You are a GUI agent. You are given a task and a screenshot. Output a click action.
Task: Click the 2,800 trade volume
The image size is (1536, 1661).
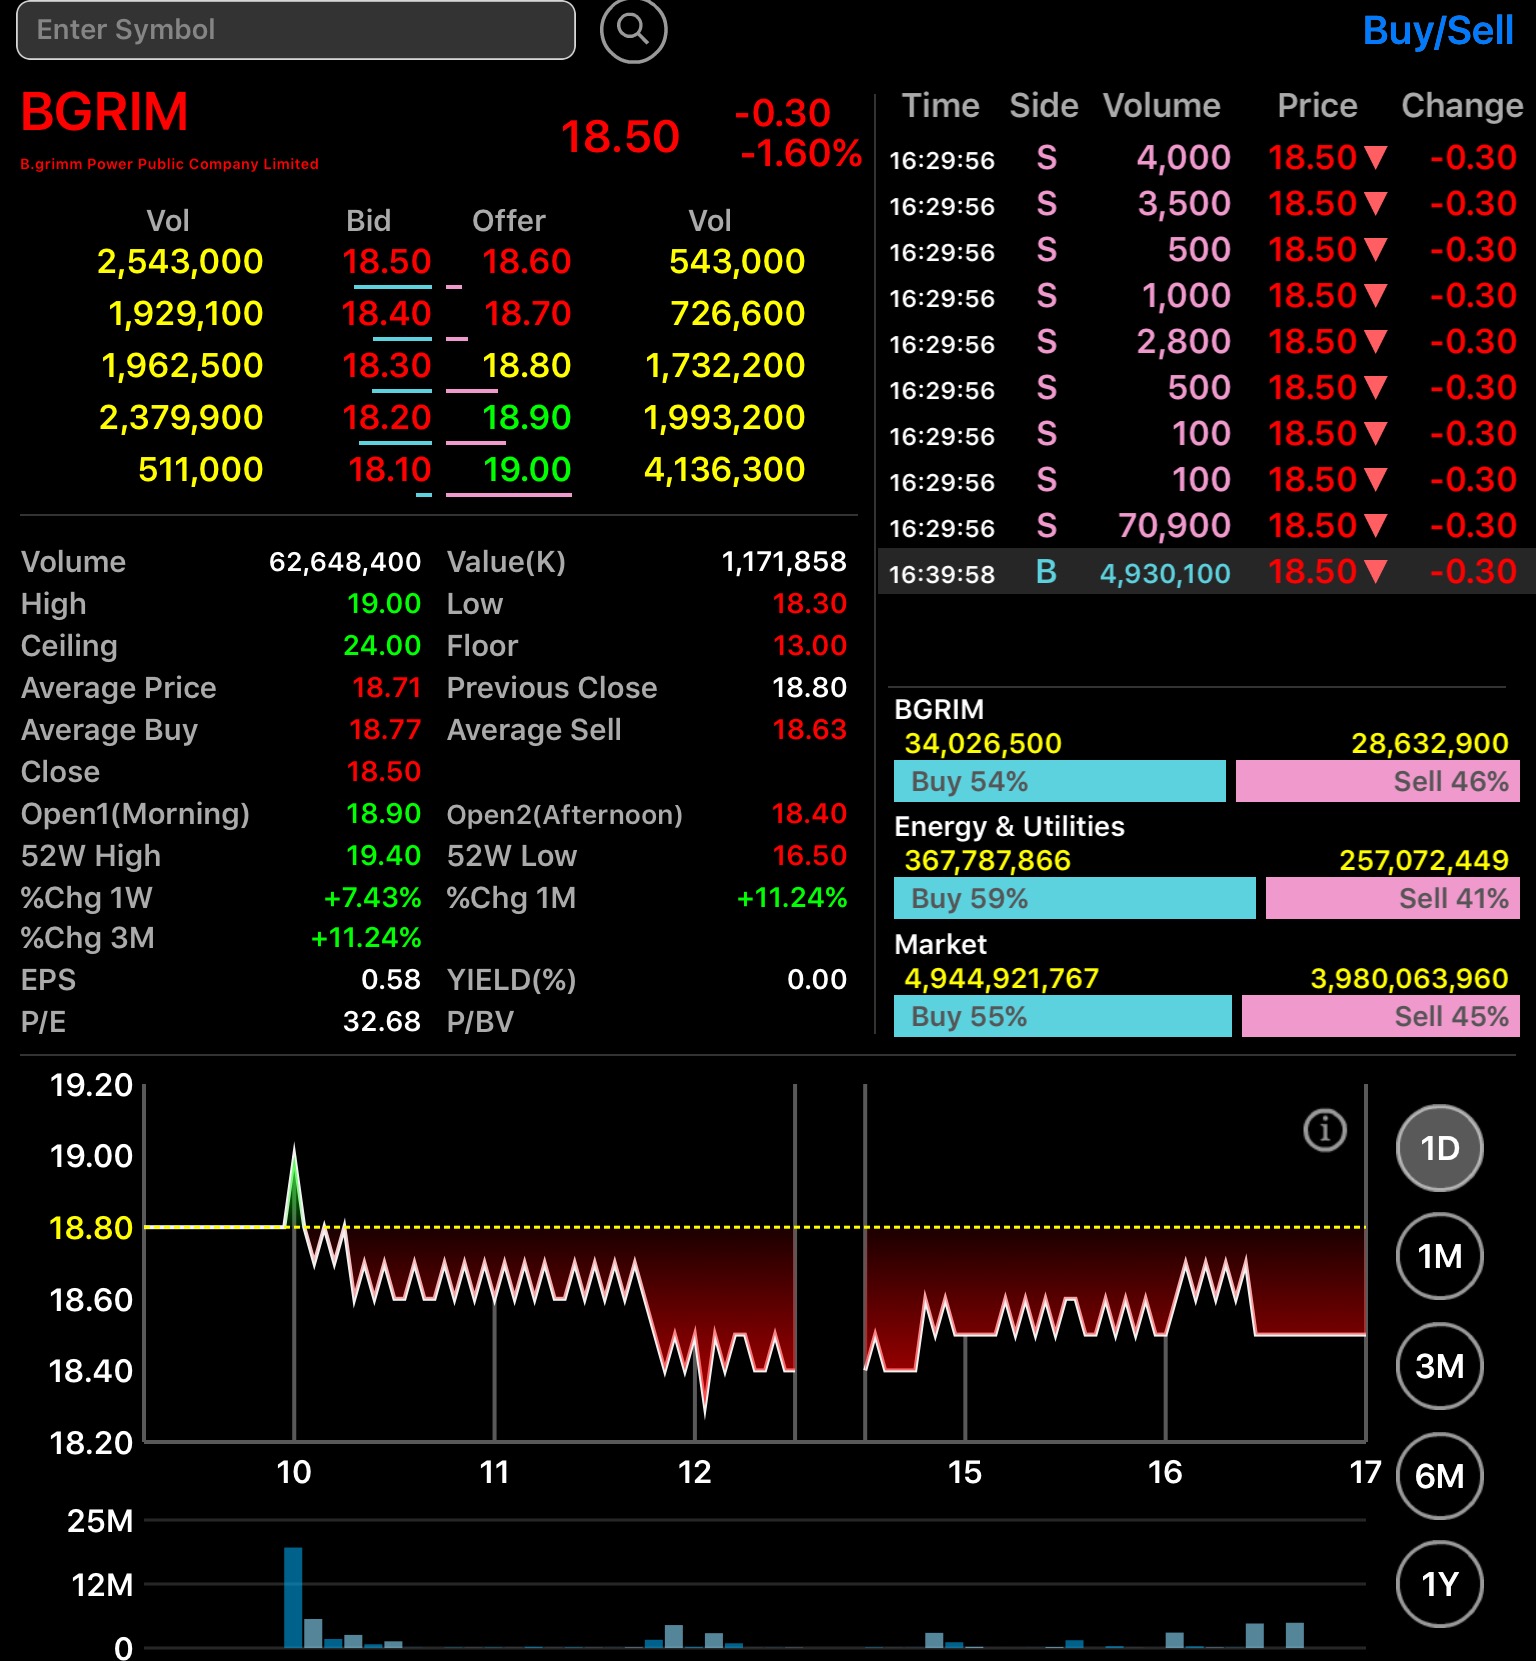1184,342
